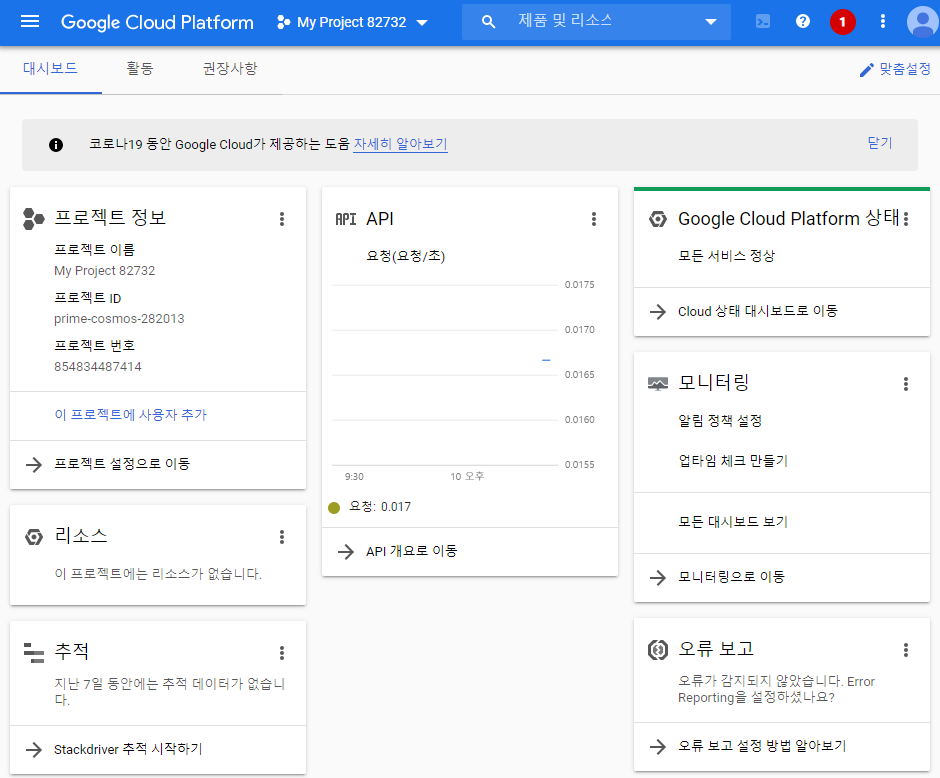Open 자세히 알아보기 link in banner
The width and height of the screenshot is (940, 778).
pos(400,144)
